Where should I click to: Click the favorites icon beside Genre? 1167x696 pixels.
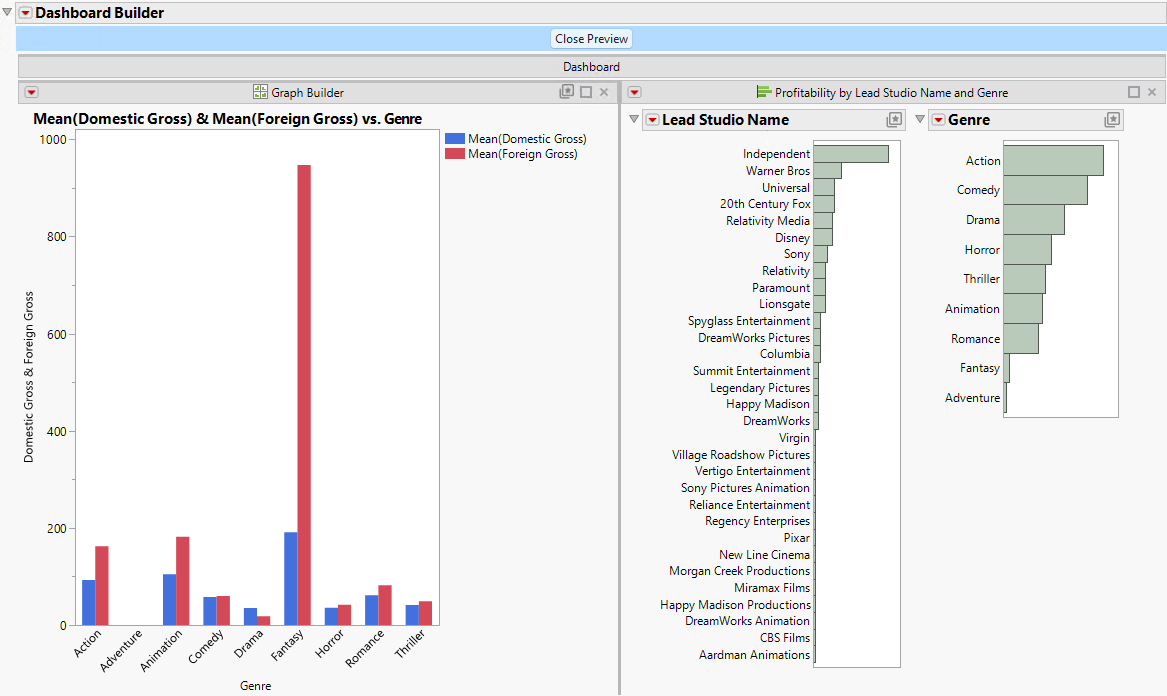point(1111,119)
